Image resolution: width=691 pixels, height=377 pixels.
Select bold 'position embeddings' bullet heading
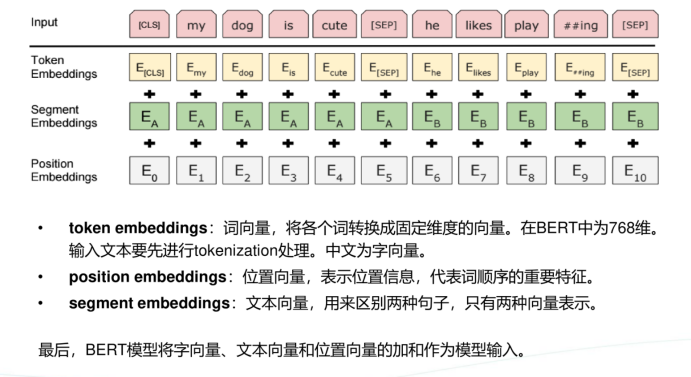coord(148,277)
